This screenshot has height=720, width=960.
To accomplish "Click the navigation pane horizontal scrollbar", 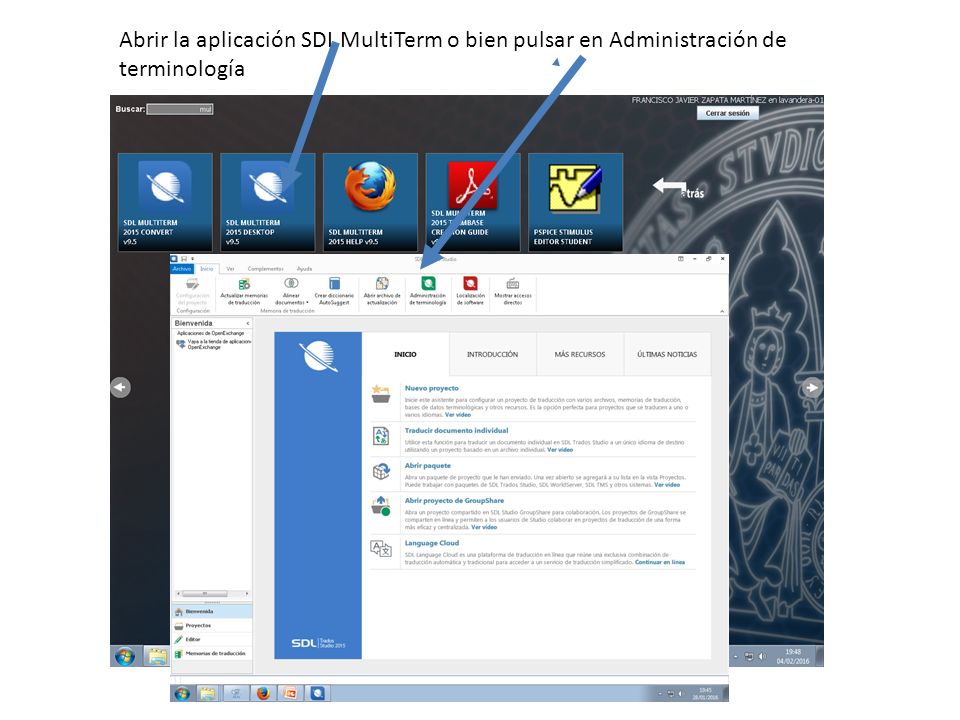I will tap(212, 593).
